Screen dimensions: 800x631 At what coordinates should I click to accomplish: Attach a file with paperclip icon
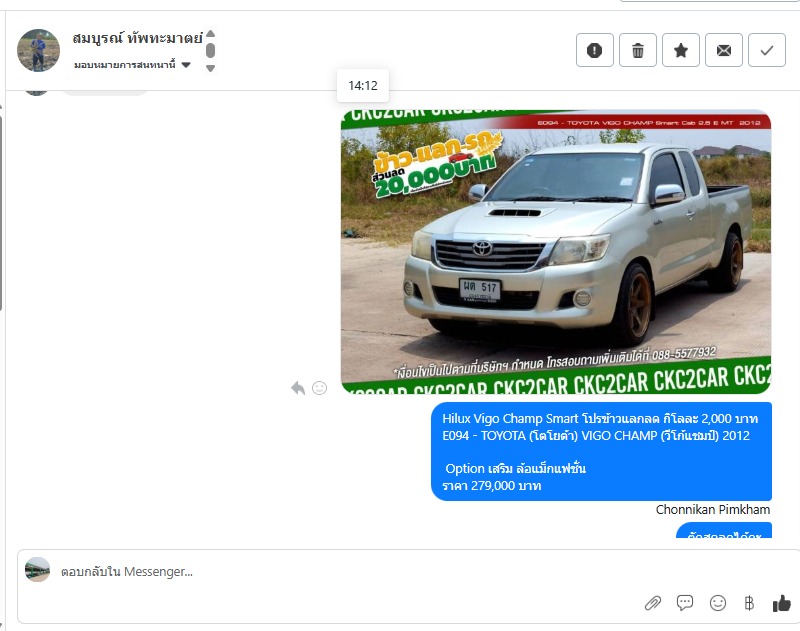(653, 603)
